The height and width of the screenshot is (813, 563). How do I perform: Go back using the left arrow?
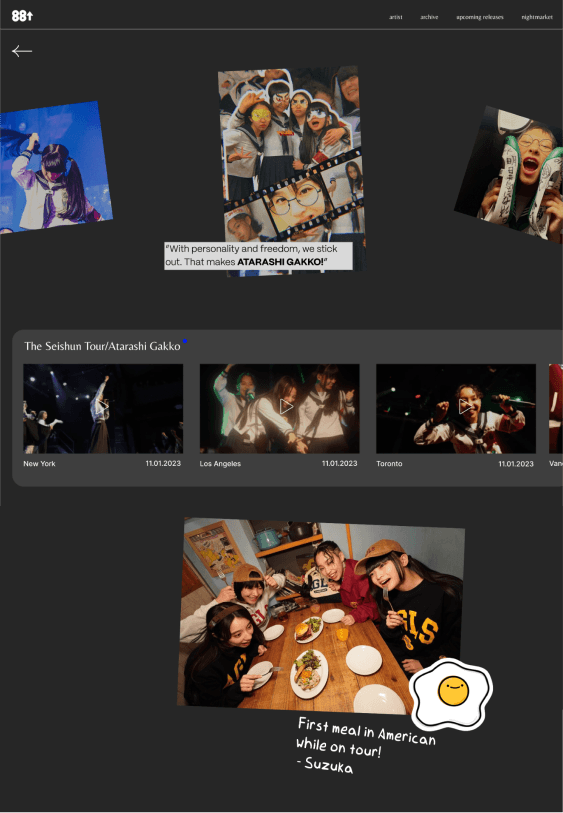pyautogui.click(x=22, y=51)
